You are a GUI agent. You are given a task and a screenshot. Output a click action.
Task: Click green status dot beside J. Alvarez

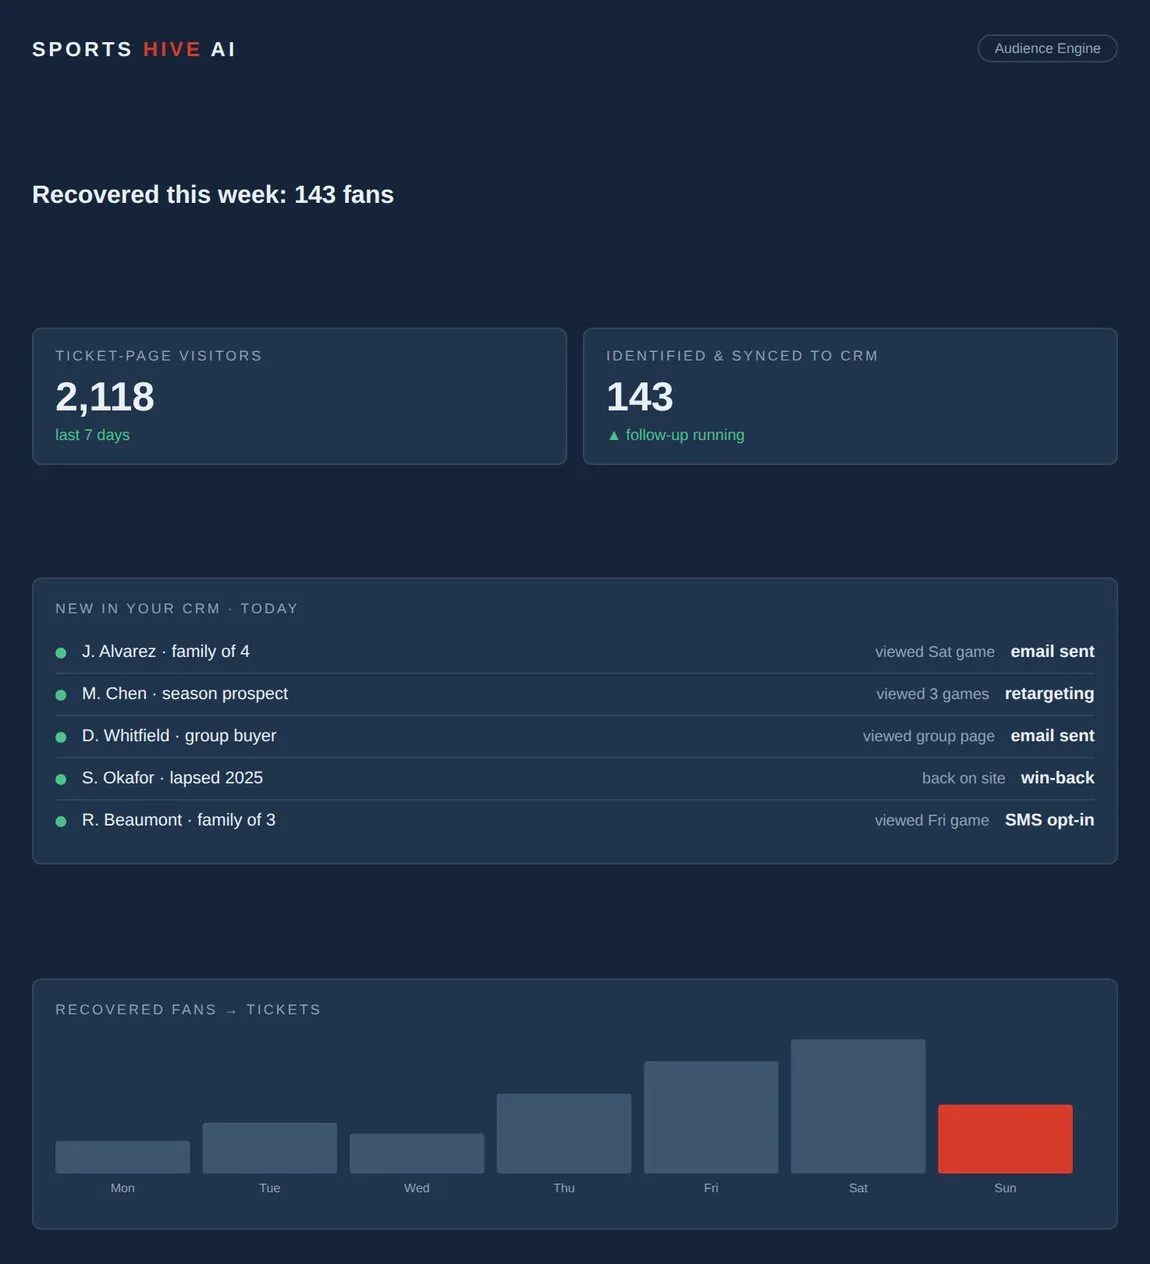point(61,653)
